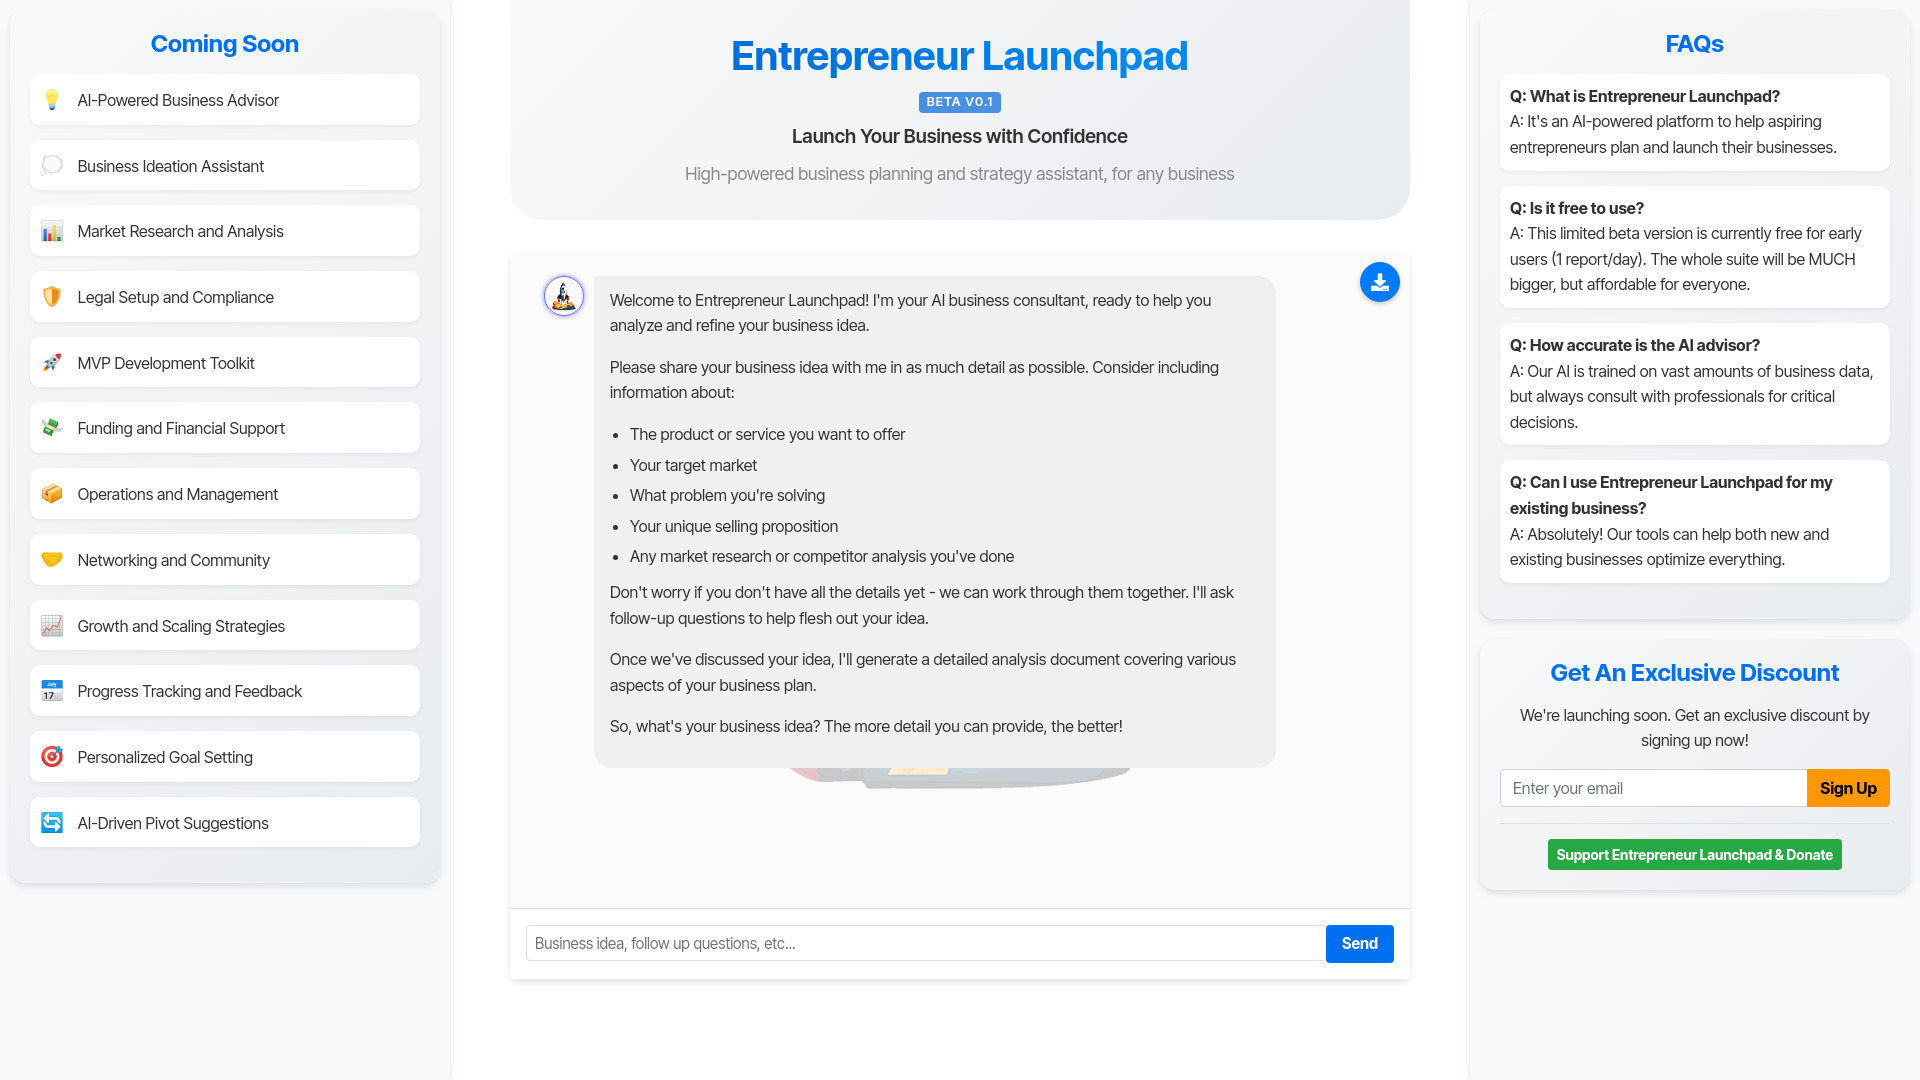Click the Funding and Financial Support icon
The width and height of the screenshot is (1920, 1080).
[53, 429]
